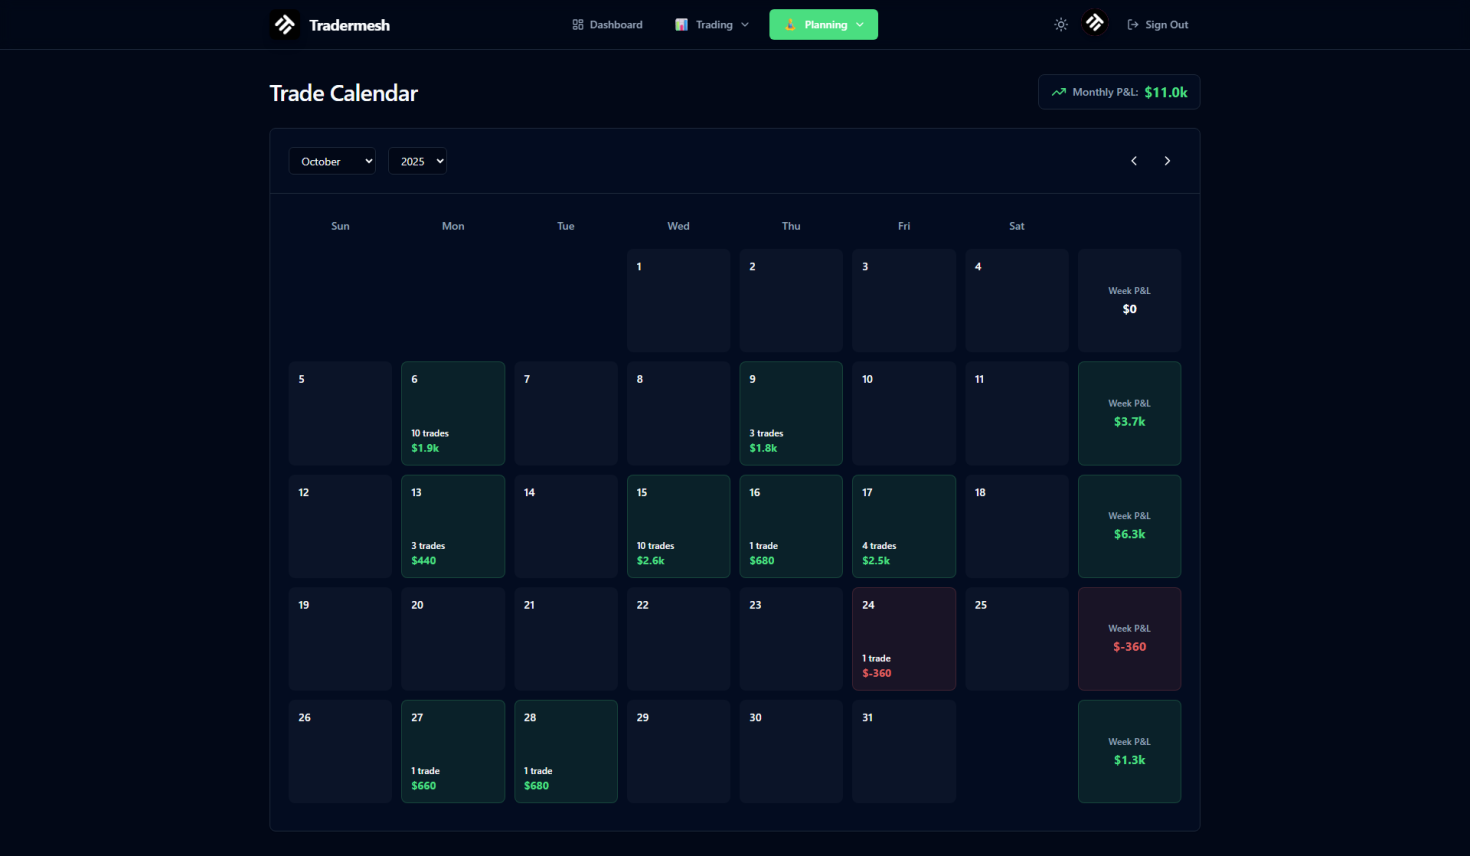Click the red Week P&L $-360 card
The width and height of the screenshot is (1470, 856).
click(1129, 639)
